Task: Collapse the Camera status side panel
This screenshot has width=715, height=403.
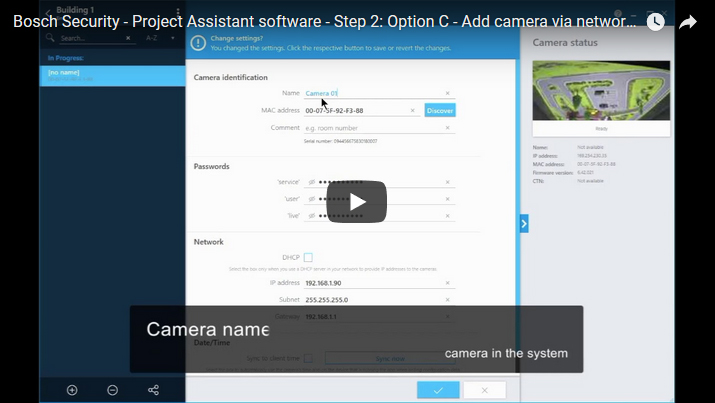Action: (524, 224)
